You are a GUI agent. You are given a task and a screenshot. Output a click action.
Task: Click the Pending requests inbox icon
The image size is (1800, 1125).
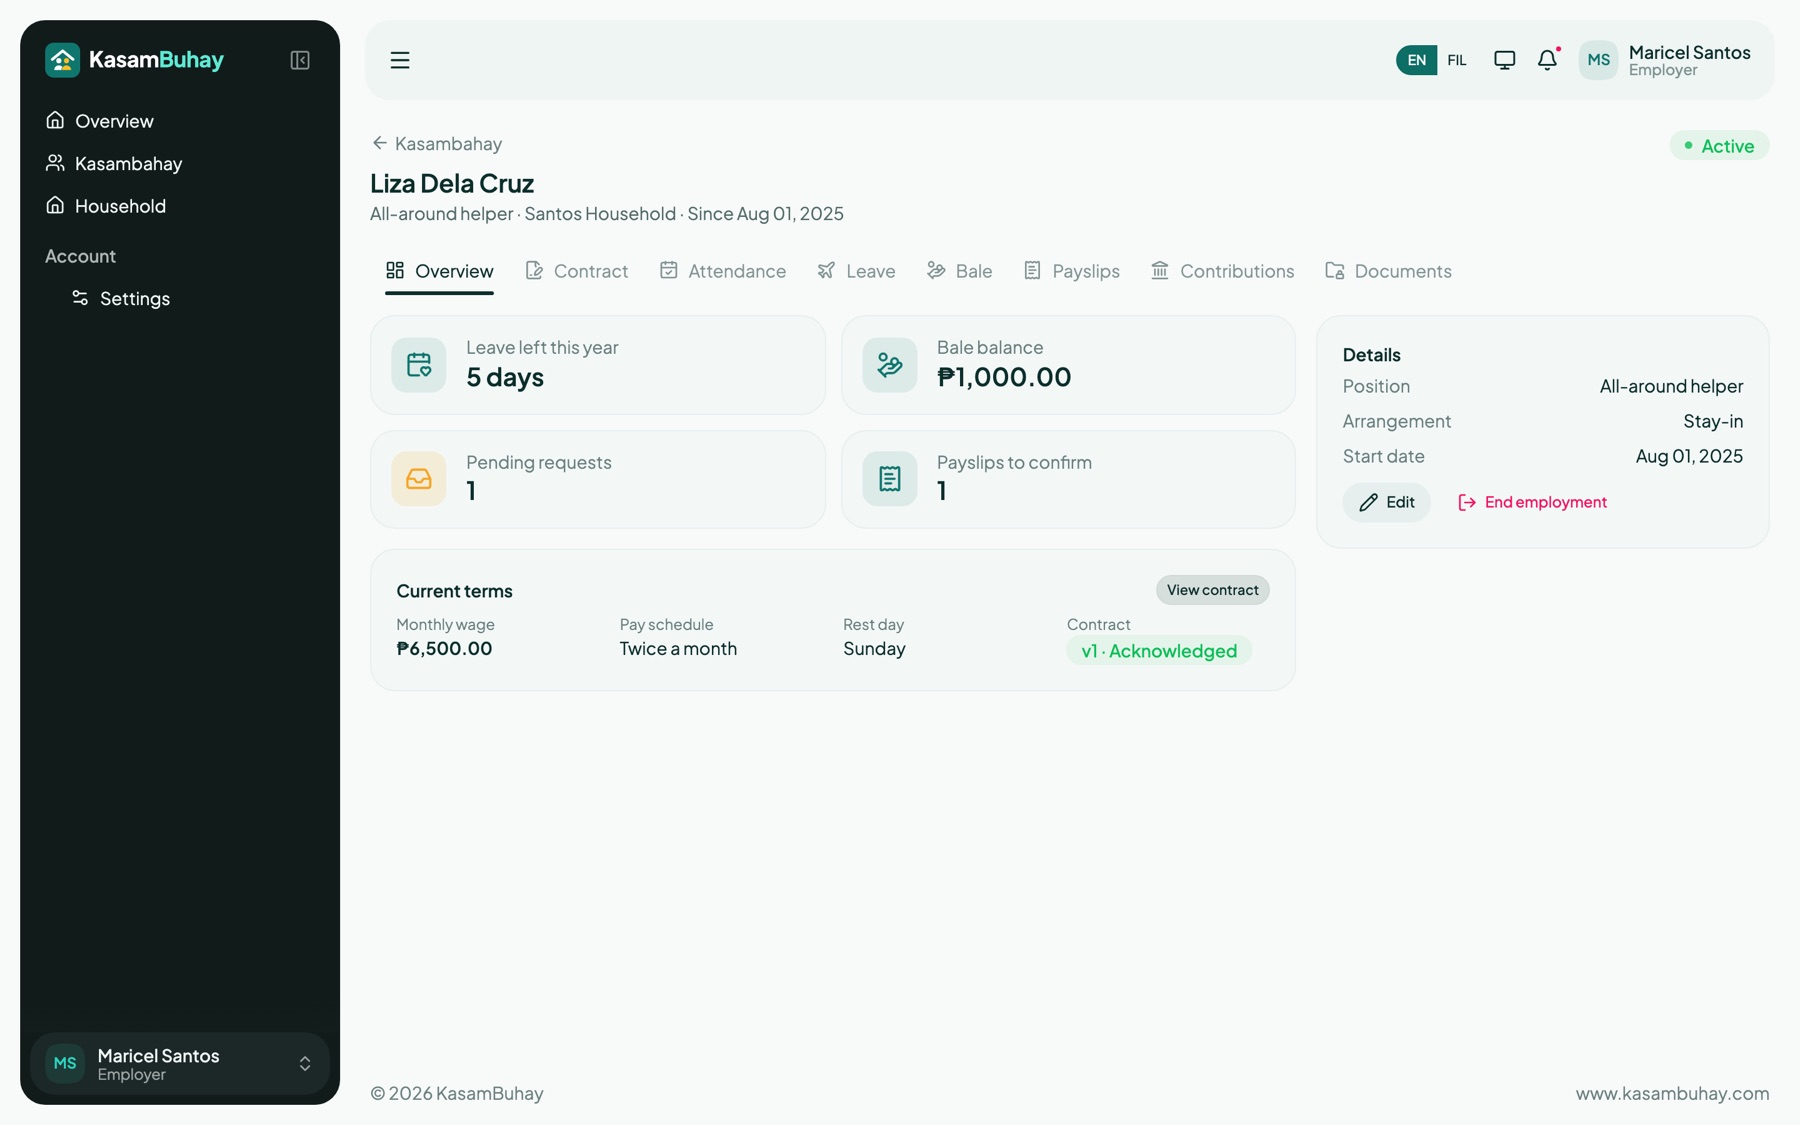click(419, 479)
